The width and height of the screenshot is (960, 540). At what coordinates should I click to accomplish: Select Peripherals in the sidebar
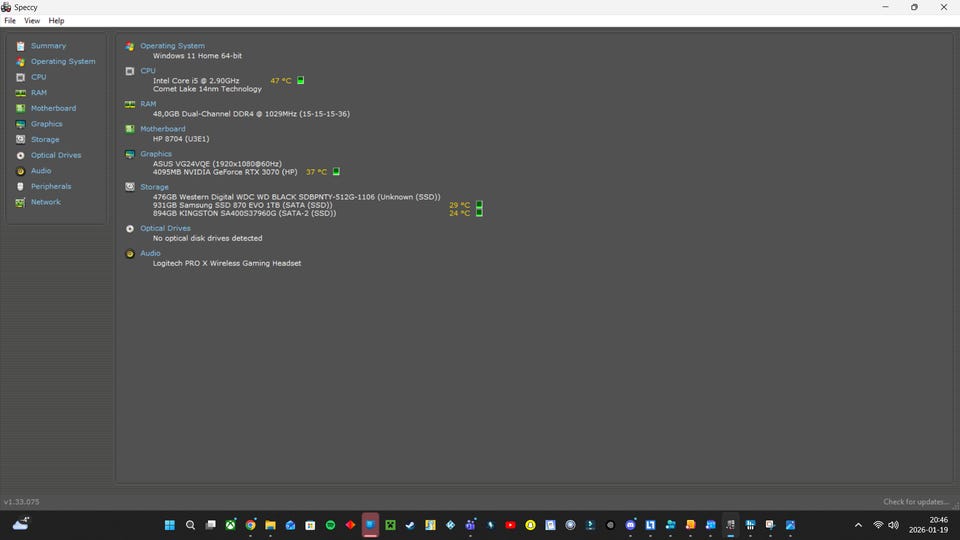point(51,186)
